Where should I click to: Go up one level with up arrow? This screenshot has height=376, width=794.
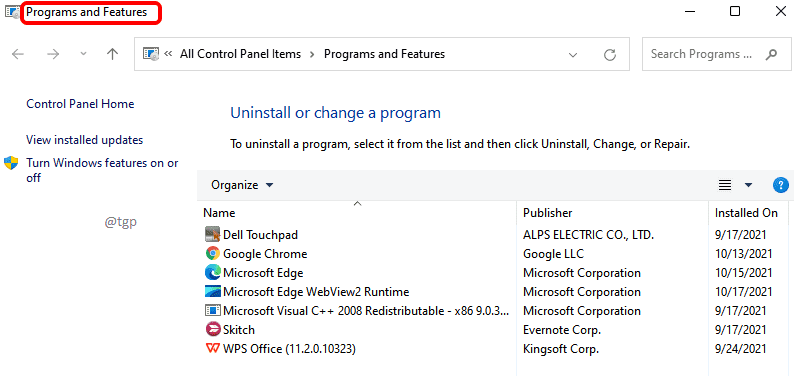tap(112, 54)
